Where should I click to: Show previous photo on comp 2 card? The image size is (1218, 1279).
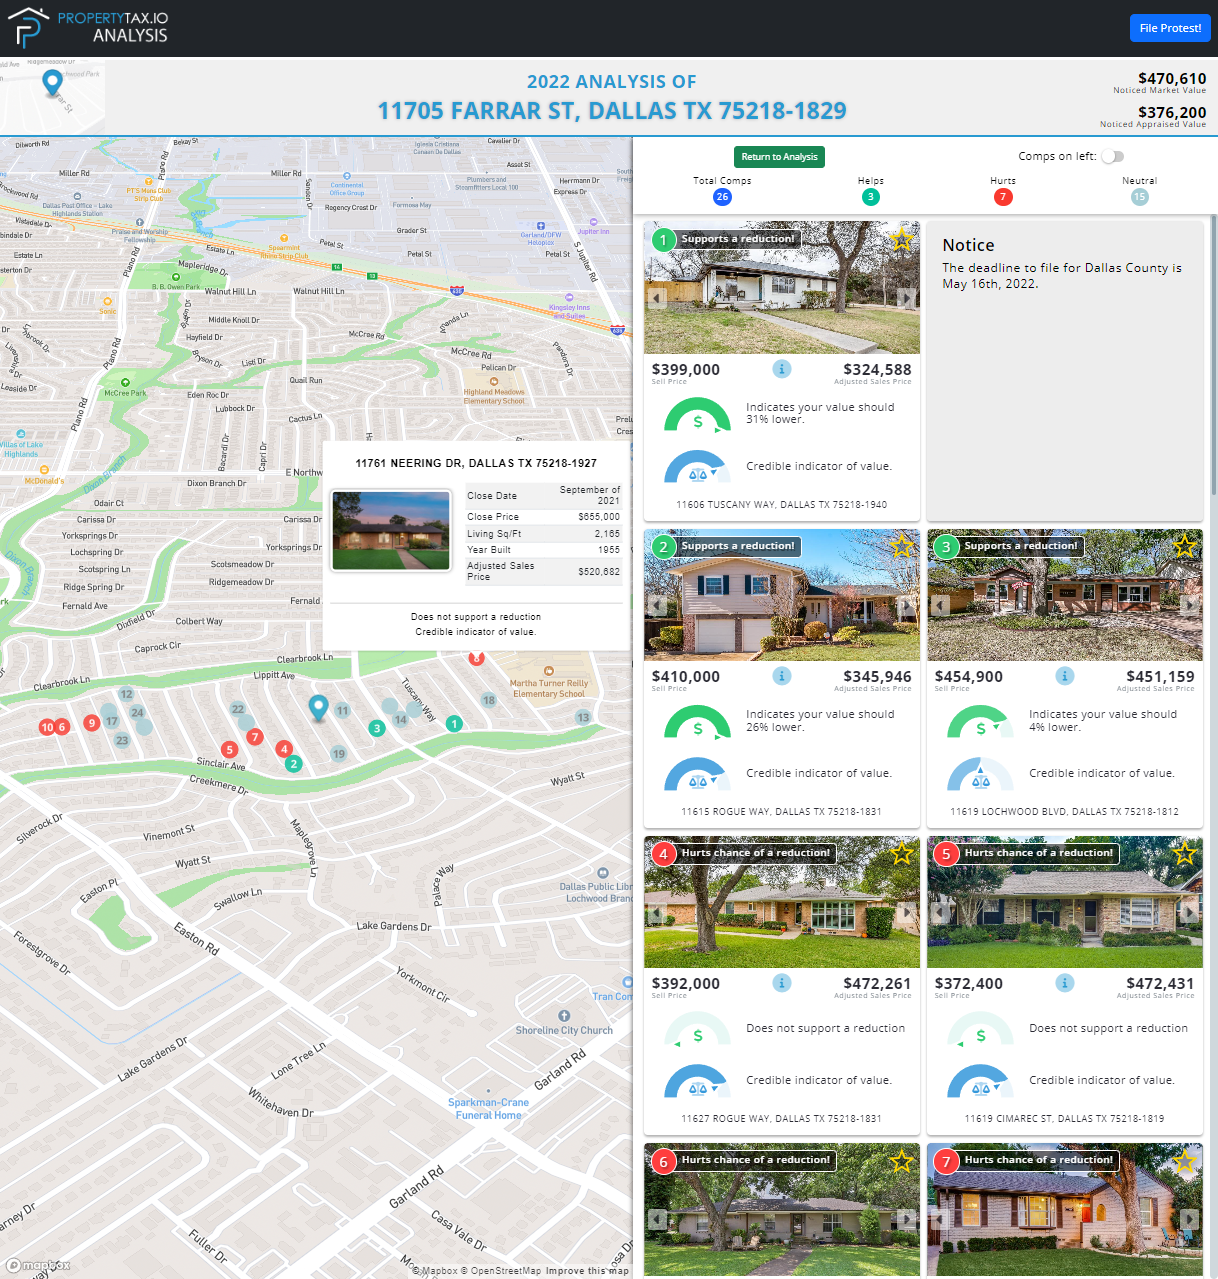[x=657, y=605]
